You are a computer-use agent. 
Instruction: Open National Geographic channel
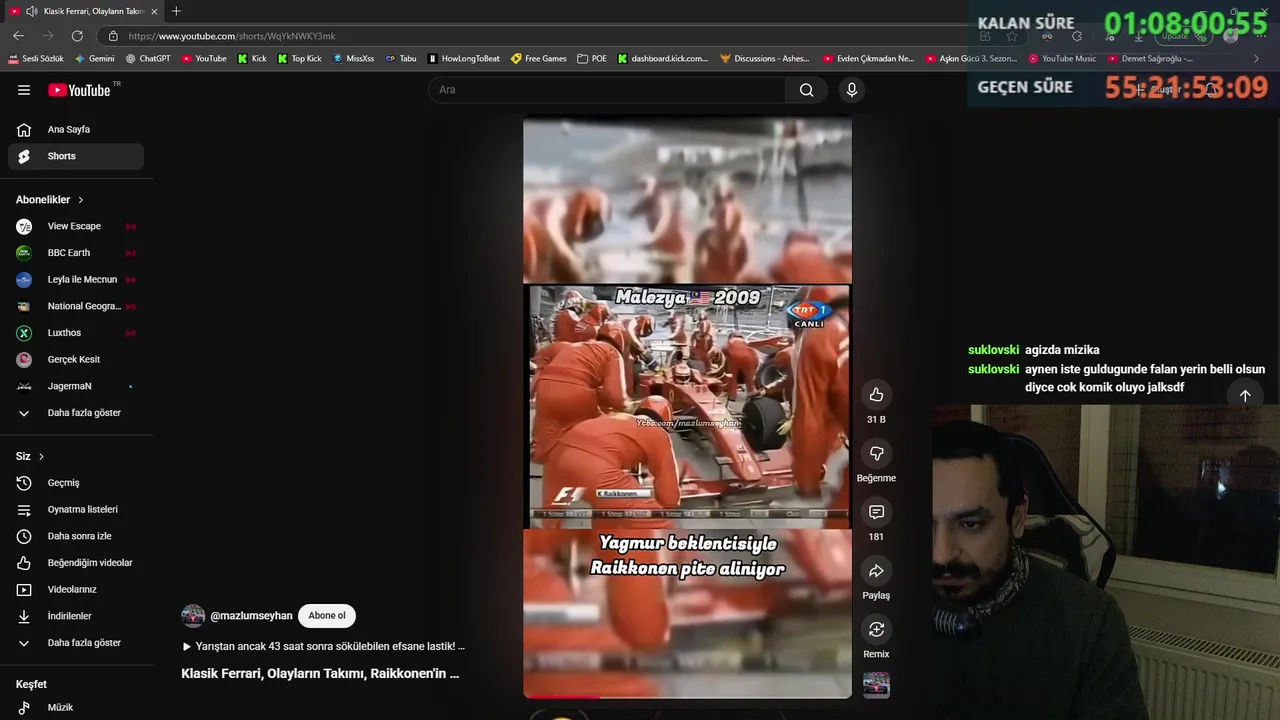pyautogui.click(x=76, y=306)
